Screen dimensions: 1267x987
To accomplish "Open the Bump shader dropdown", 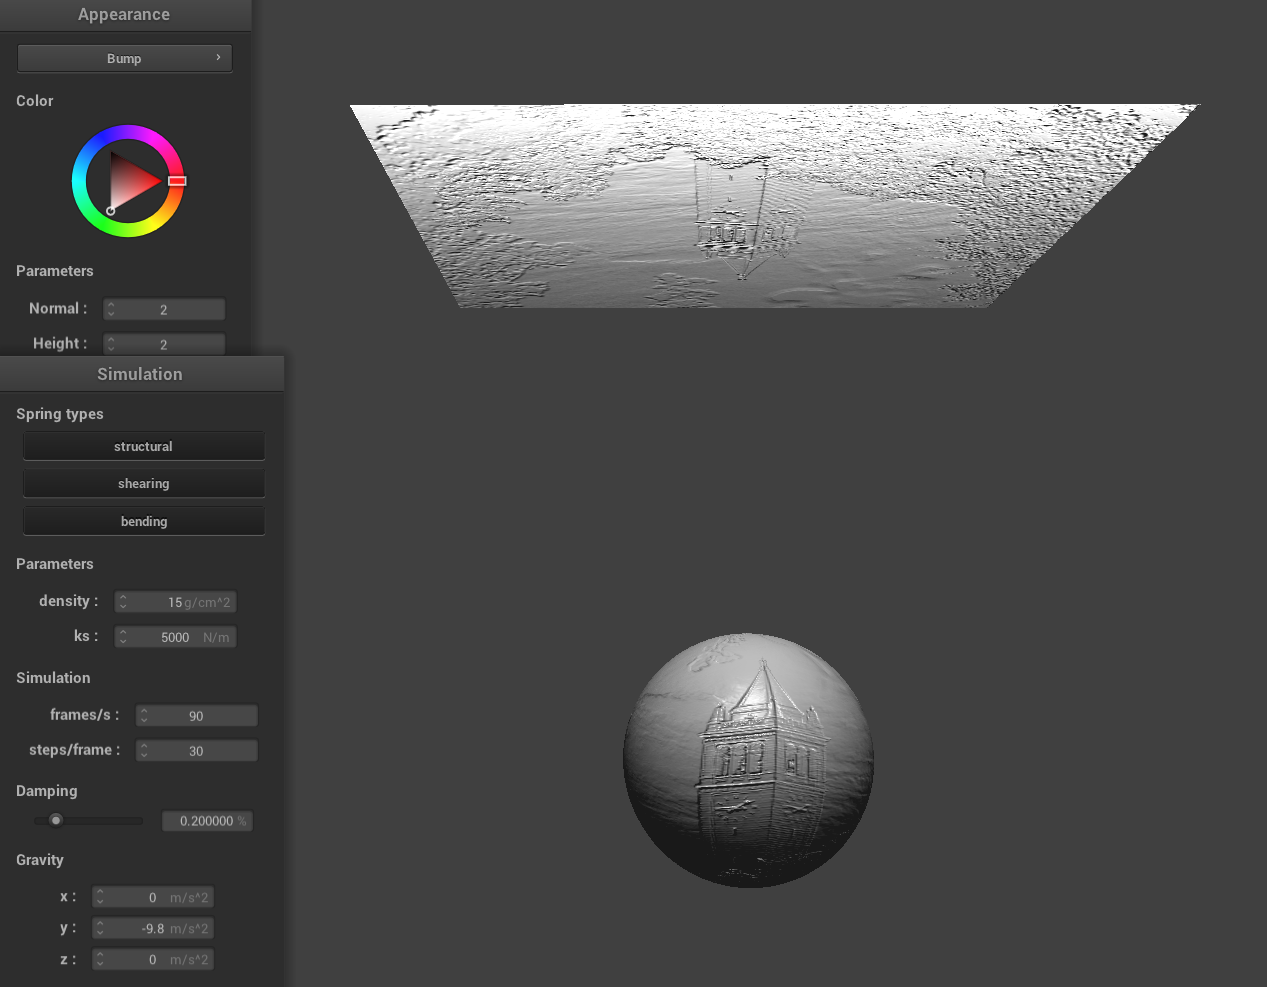I will click(124, 58).
